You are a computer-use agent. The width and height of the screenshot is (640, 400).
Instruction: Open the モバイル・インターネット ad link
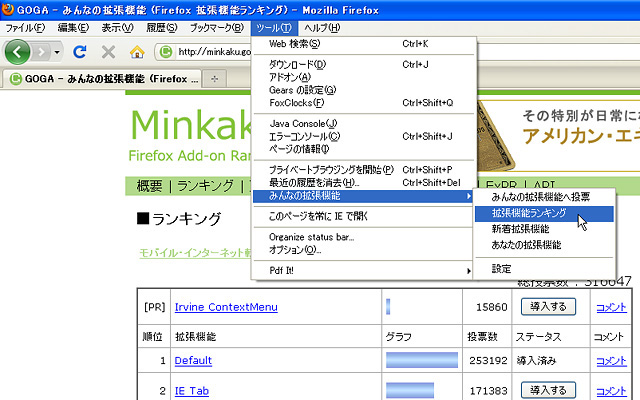195,253
